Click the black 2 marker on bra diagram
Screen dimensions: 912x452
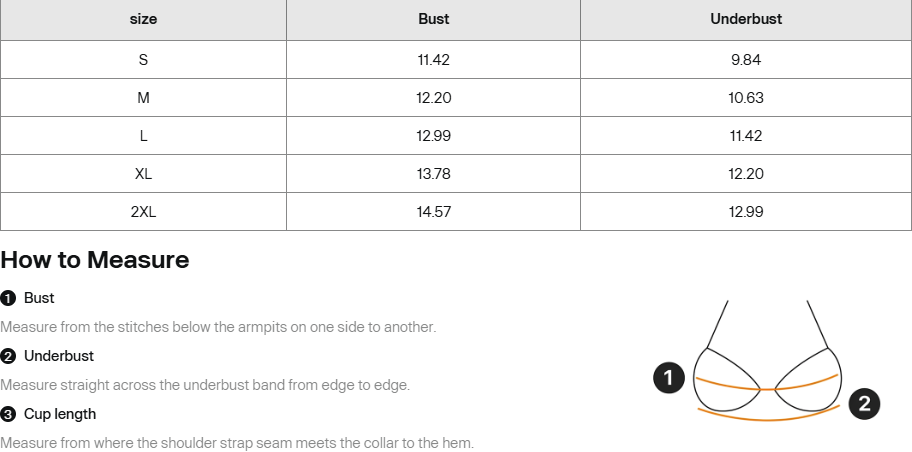click(x=864, y=403)
